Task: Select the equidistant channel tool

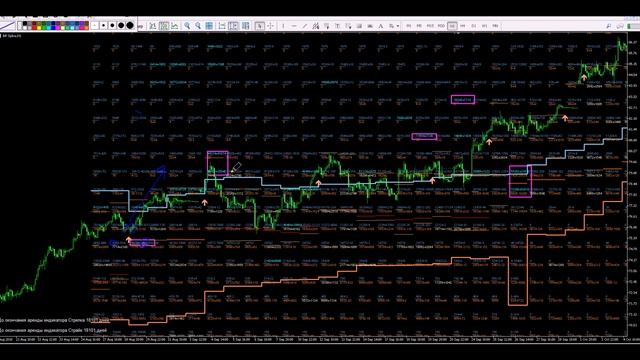Action: coord(316,26)
